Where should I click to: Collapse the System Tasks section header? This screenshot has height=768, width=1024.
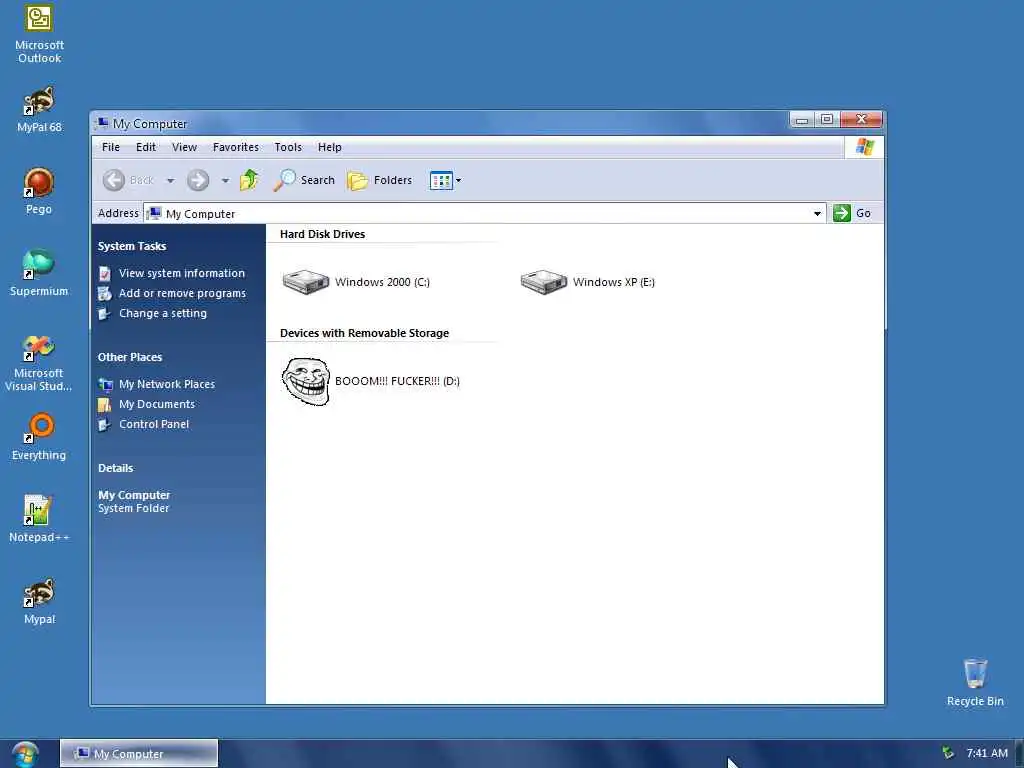point(132,246)
